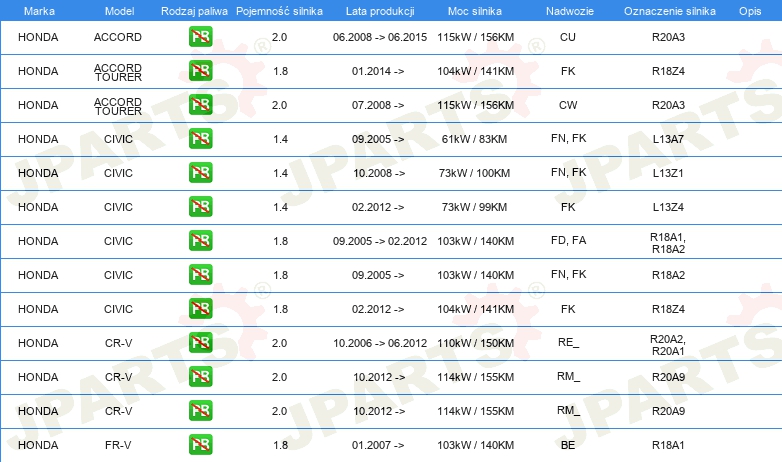Click the body code 'BE'
This screenshot has width=782, height=462.
(x=568, y=445)
